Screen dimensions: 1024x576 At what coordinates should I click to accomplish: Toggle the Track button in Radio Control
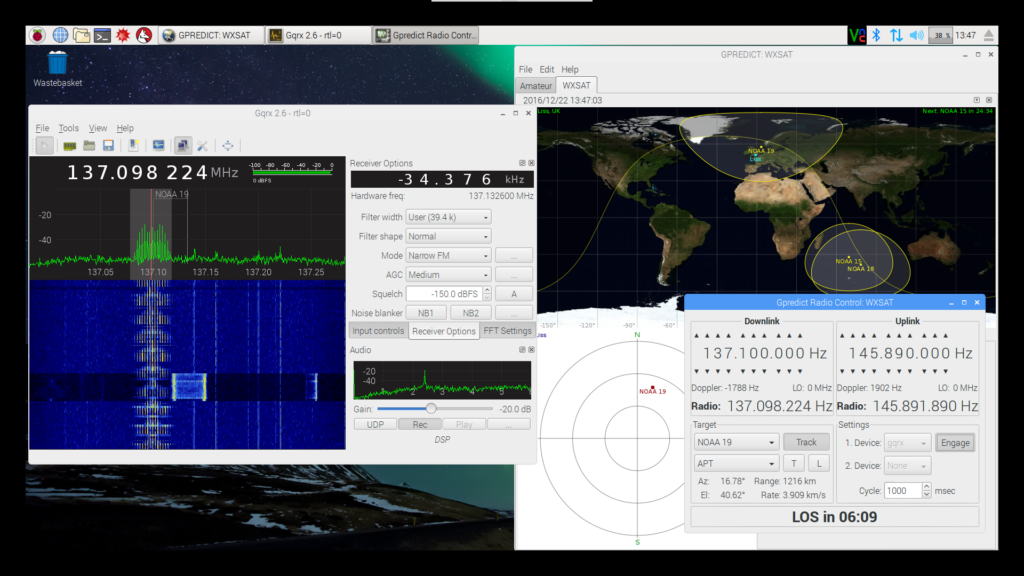coord(806,442)
